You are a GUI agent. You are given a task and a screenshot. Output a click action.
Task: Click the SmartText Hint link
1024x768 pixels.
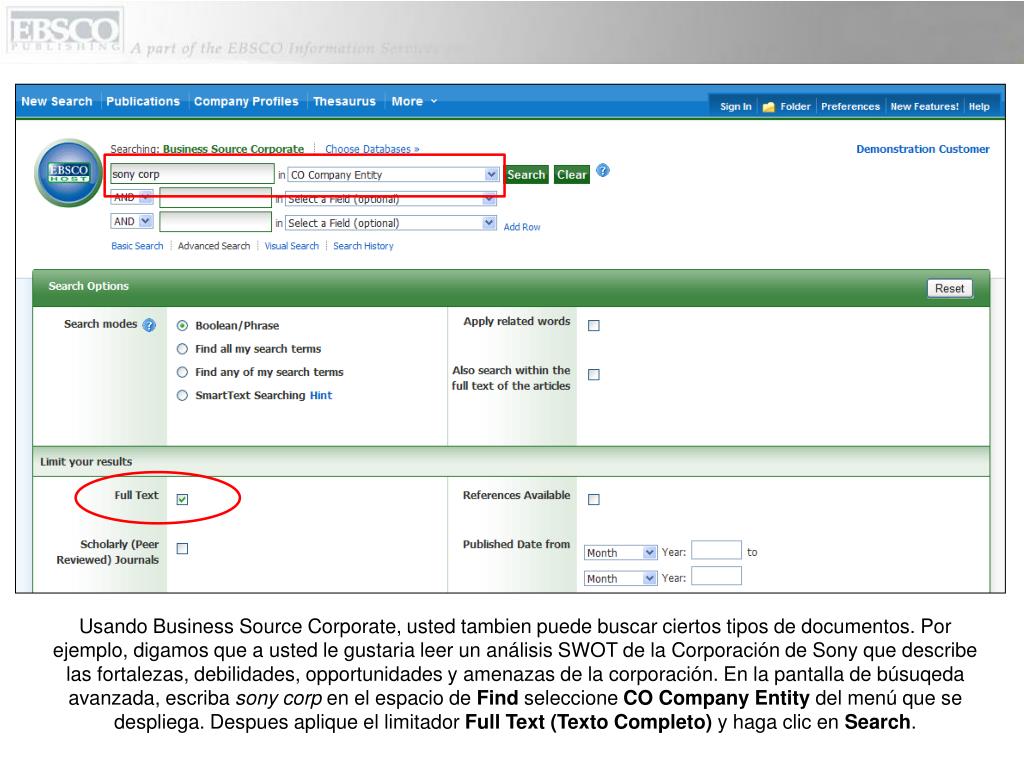321,395
